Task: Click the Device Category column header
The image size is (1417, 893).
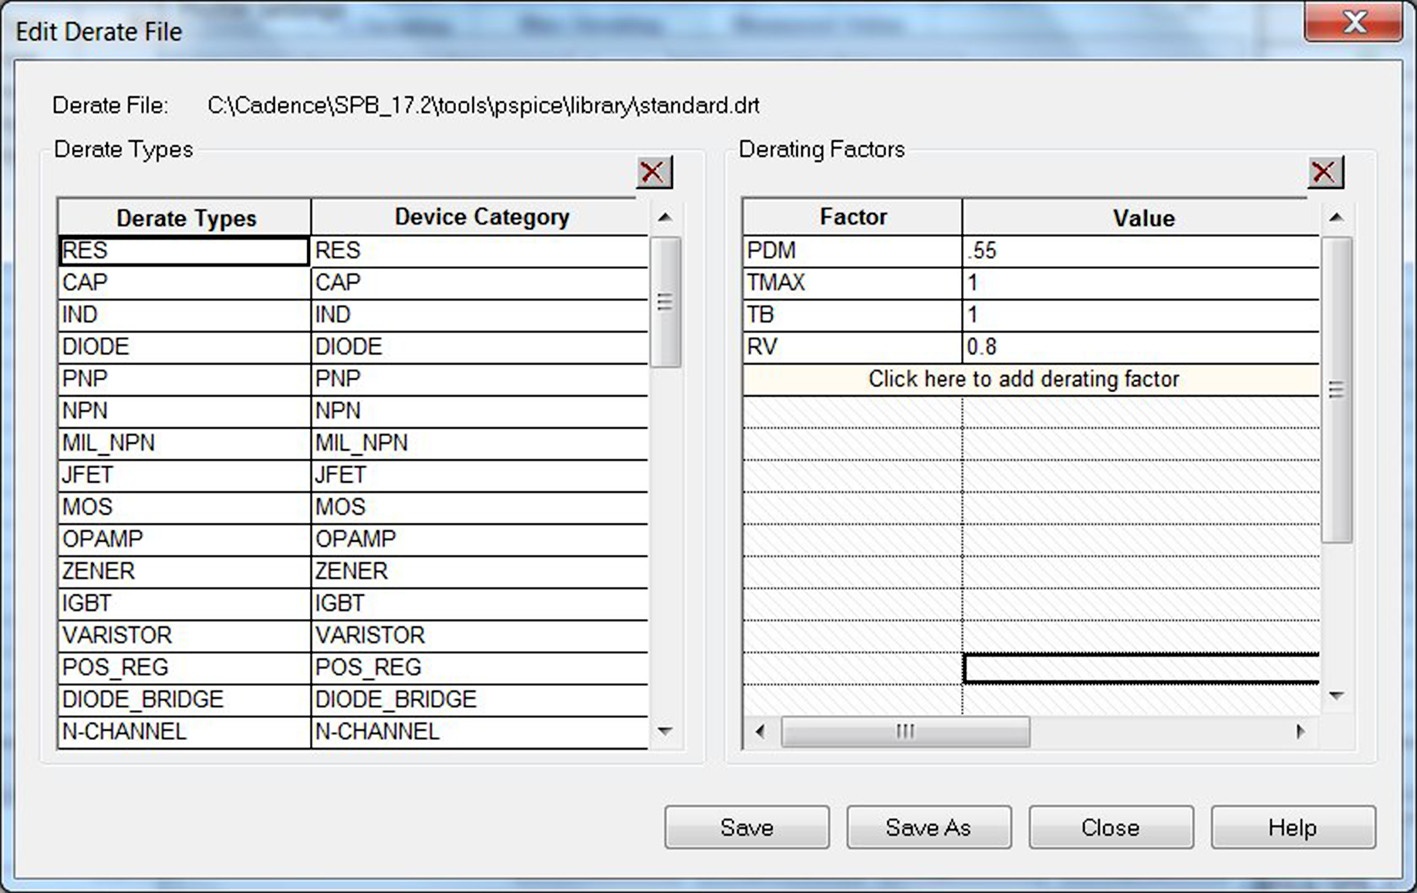Action: [x=481, y=218]
